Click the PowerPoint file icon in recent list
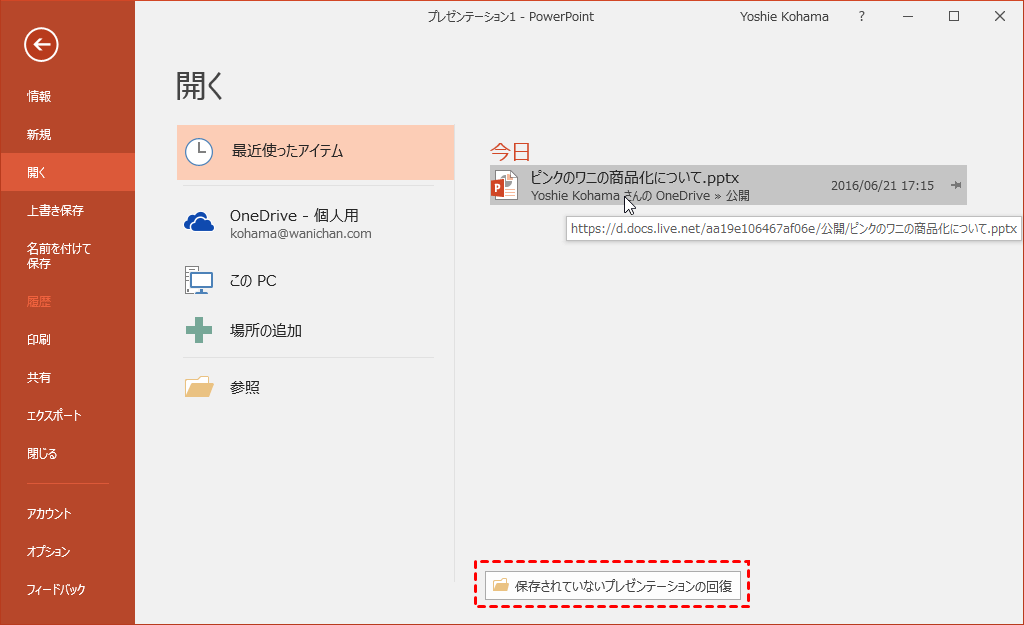1024x625 pixels. coord(505,185)
